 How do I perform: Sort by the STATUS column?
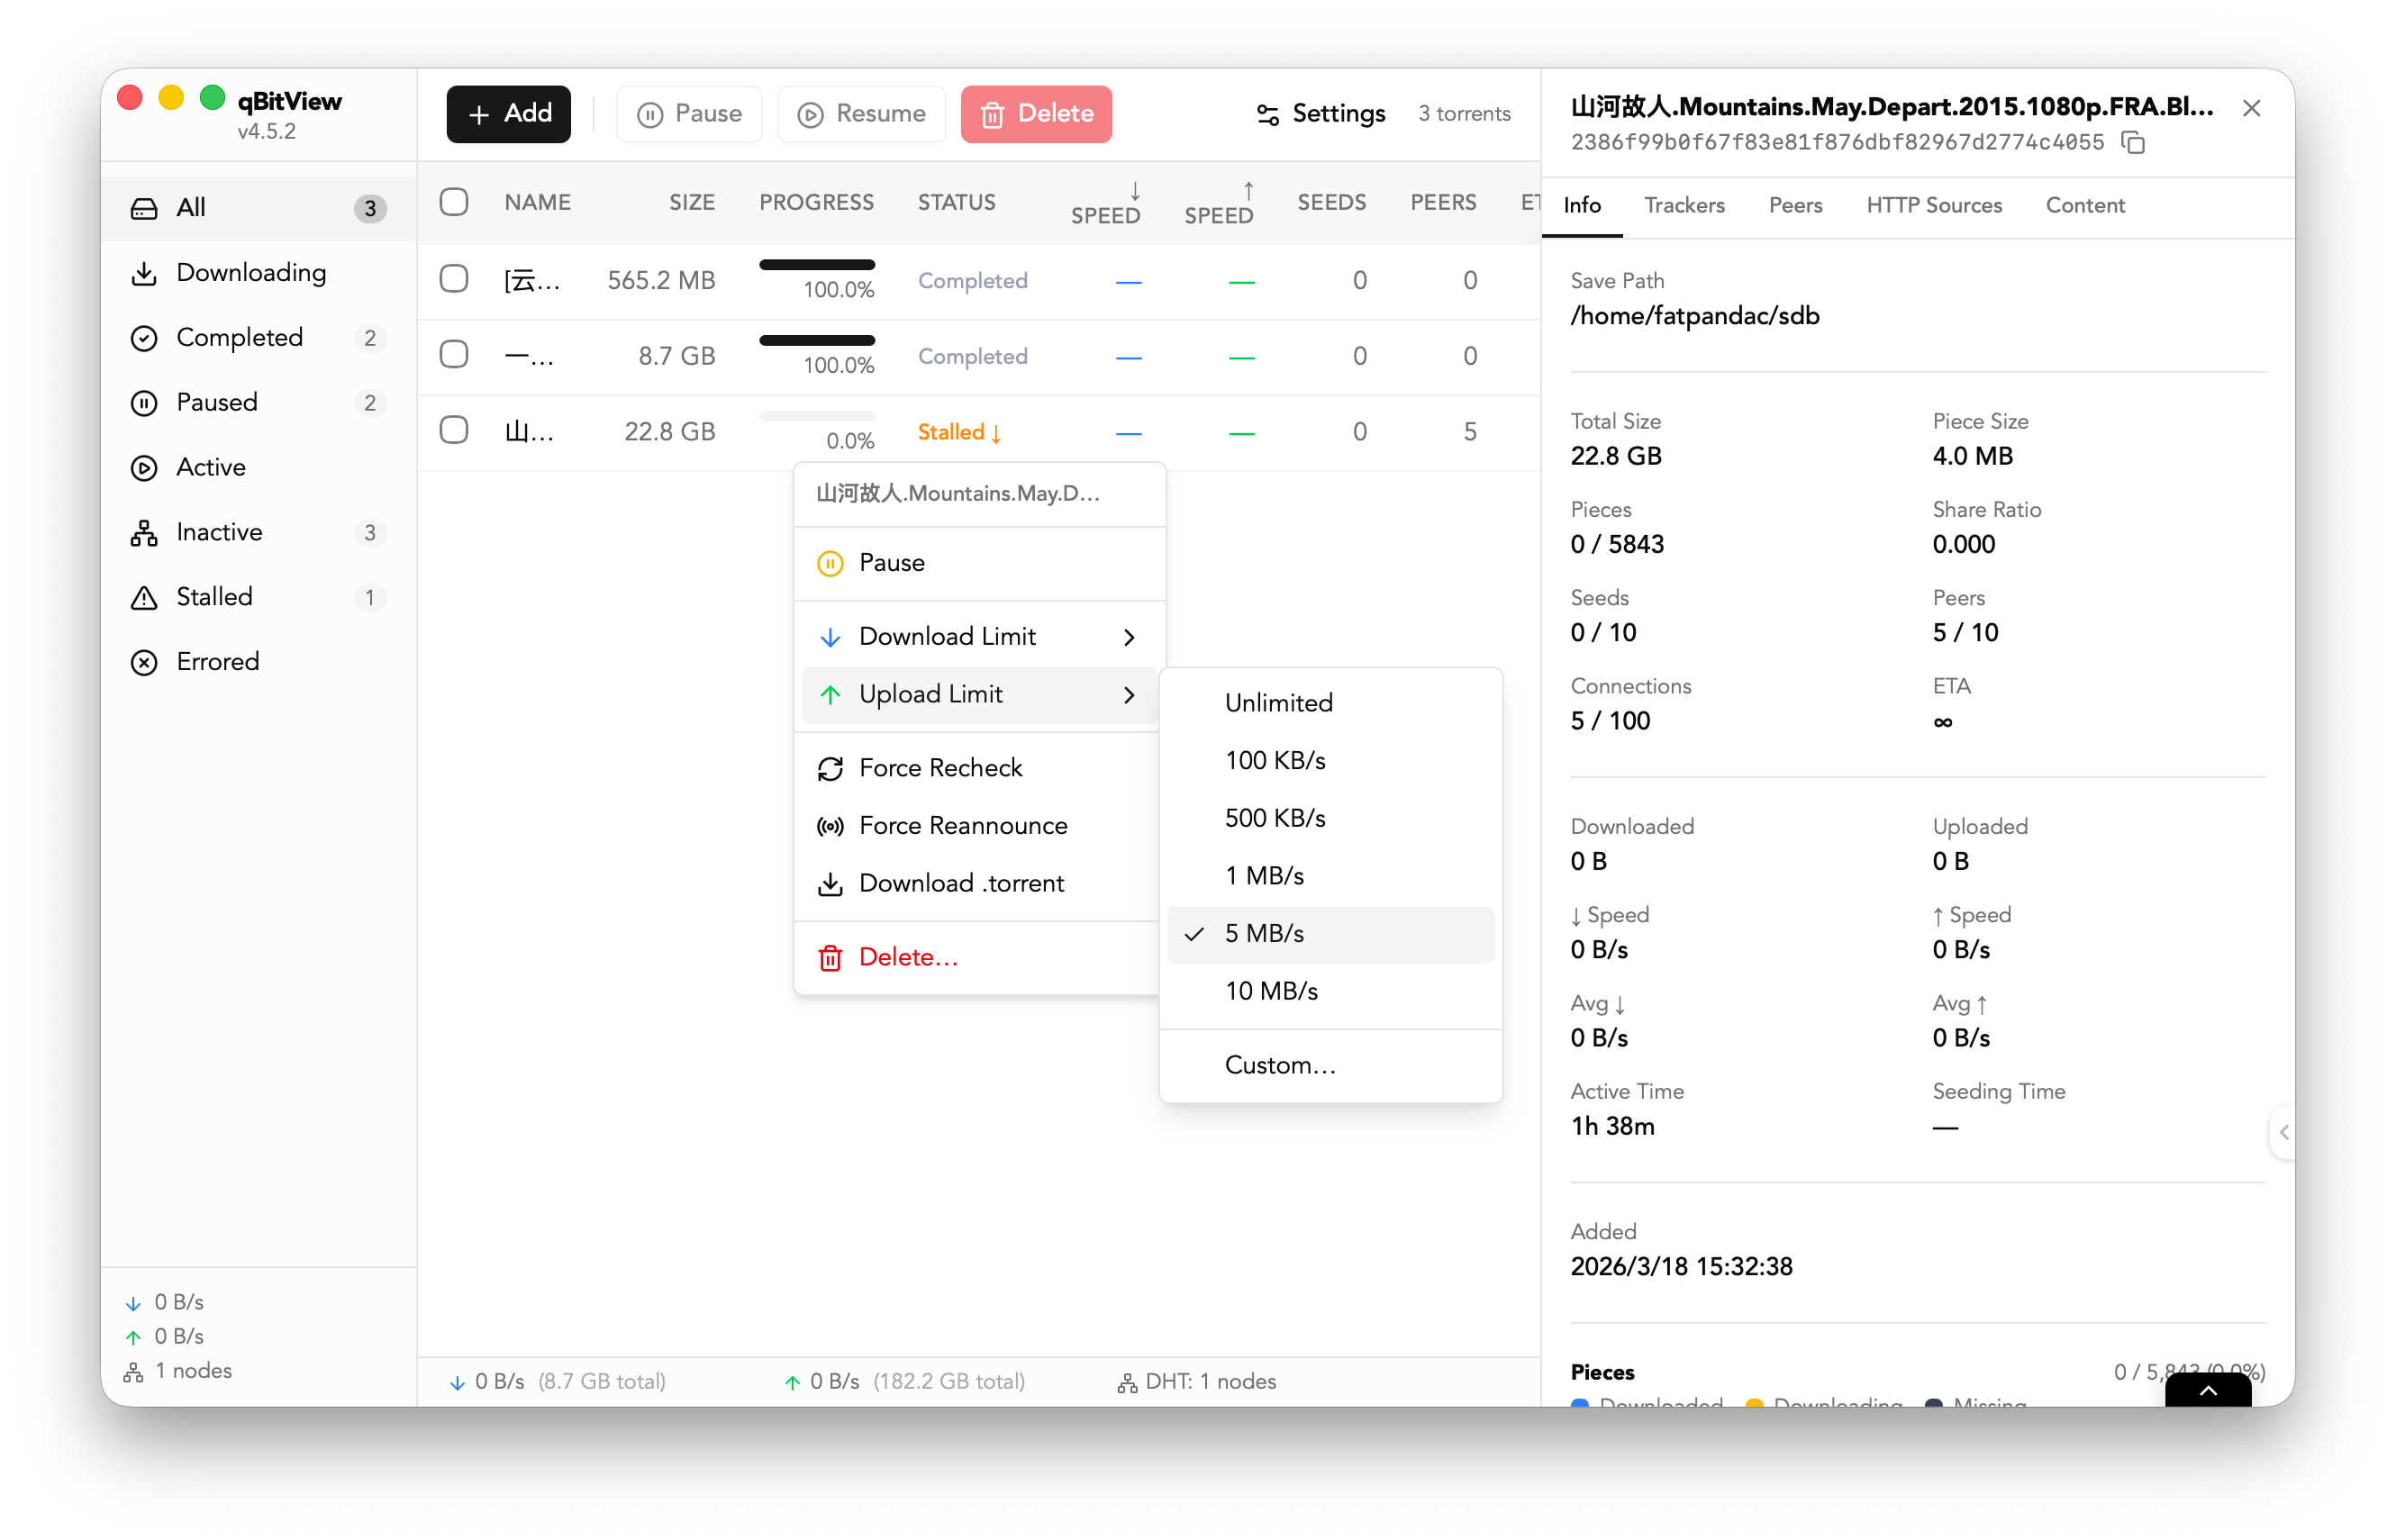tap(956, 203)
